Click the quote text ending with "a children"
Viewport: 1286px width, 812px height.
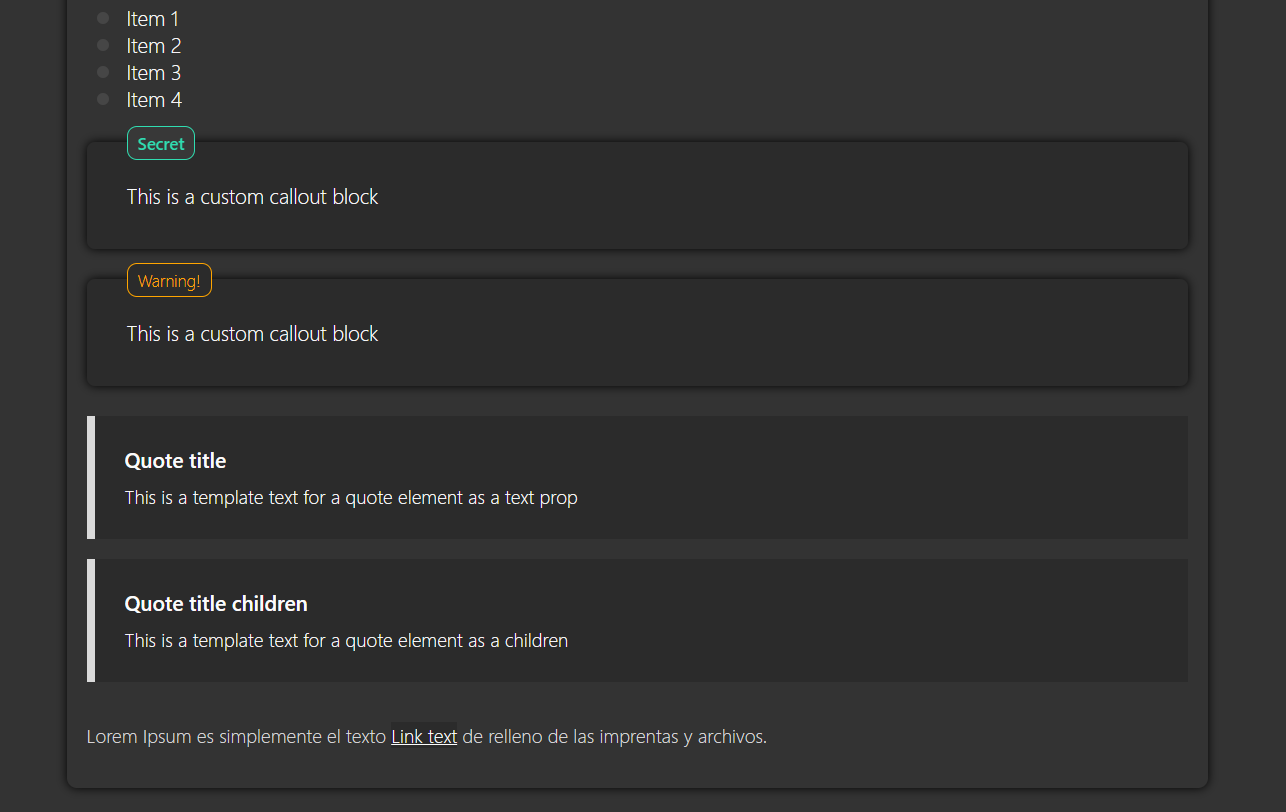tap(346, 640)
